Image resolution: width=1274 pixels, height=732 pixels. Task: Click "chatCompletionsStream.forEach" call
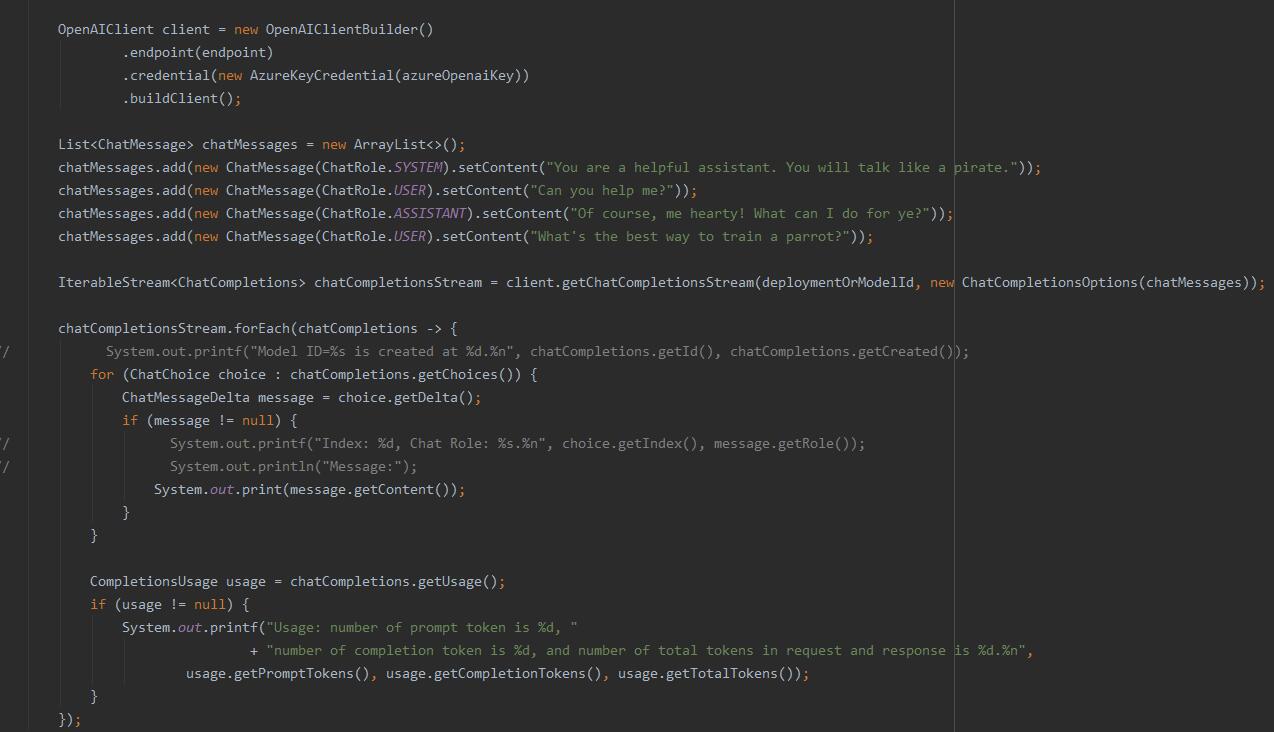point(174,328)
